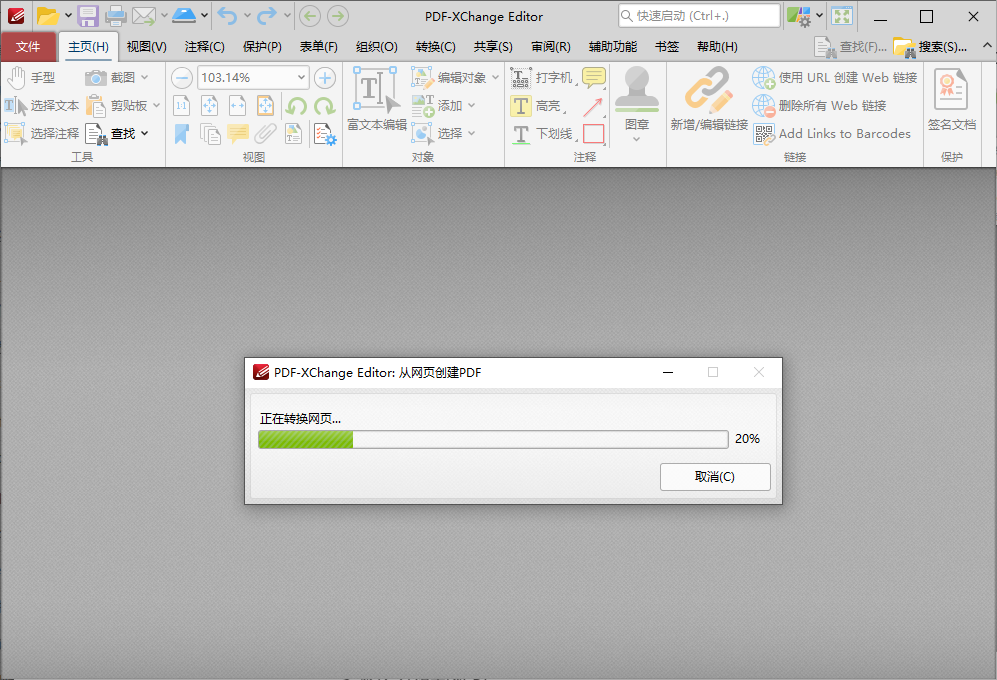Viewport: 997px width, 680px height.
Task: Use the 截图 snapshot tool
Action: [x=119, y=76]
